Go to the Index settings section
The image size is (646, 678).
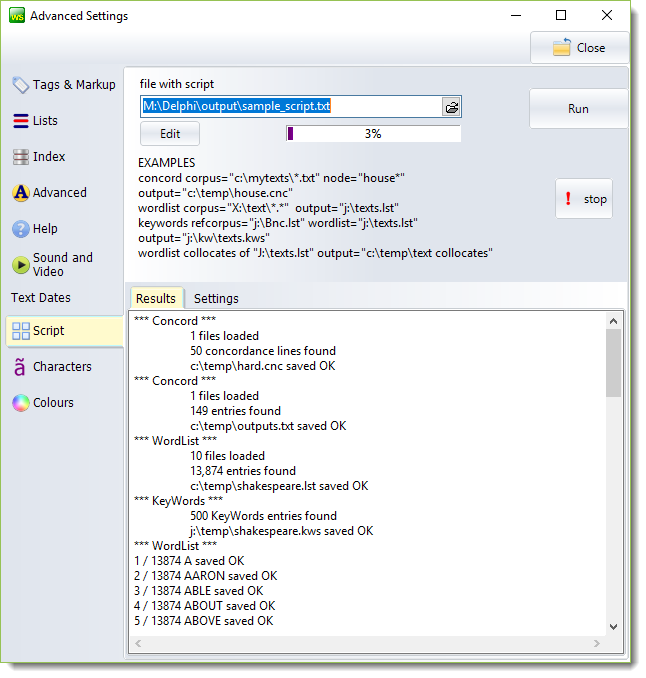[x=49, y=157]
